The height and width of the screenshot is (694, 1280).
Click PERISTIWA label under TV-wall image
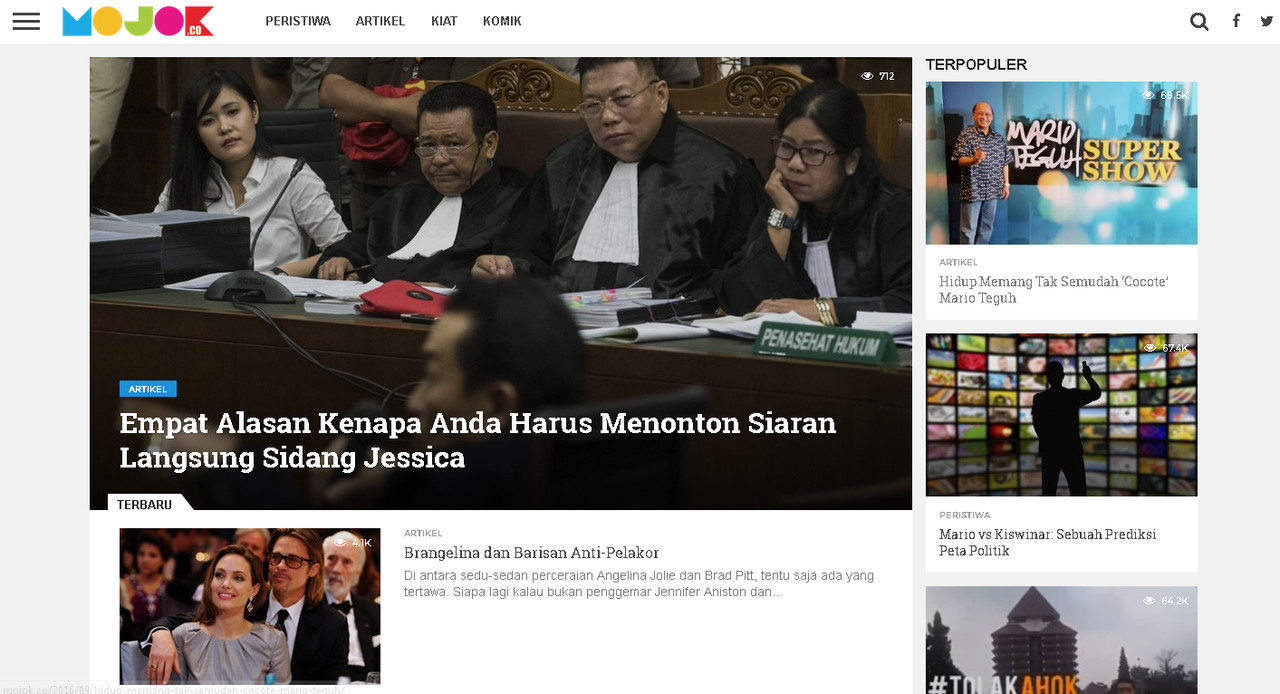[965, 515]
